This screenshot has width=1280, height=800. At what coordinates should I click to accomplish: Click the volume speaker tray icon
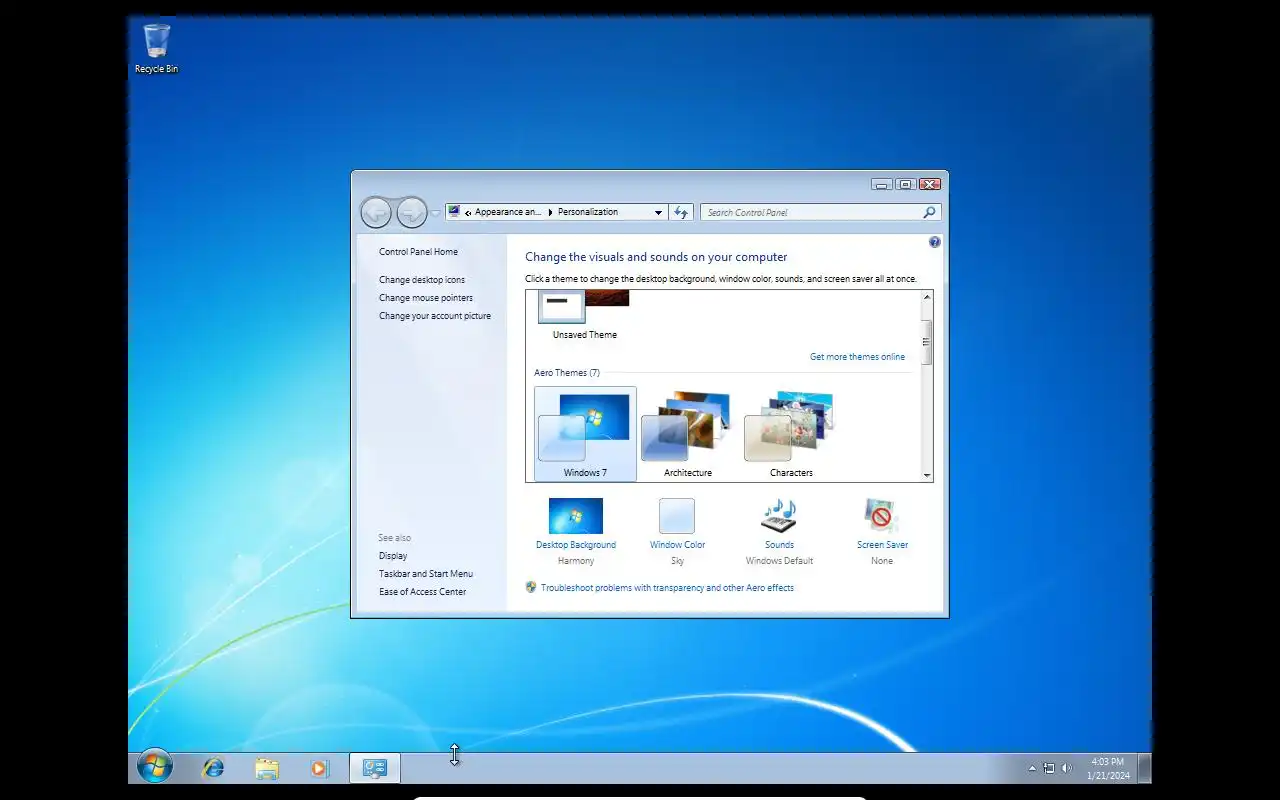(1067, 768)
